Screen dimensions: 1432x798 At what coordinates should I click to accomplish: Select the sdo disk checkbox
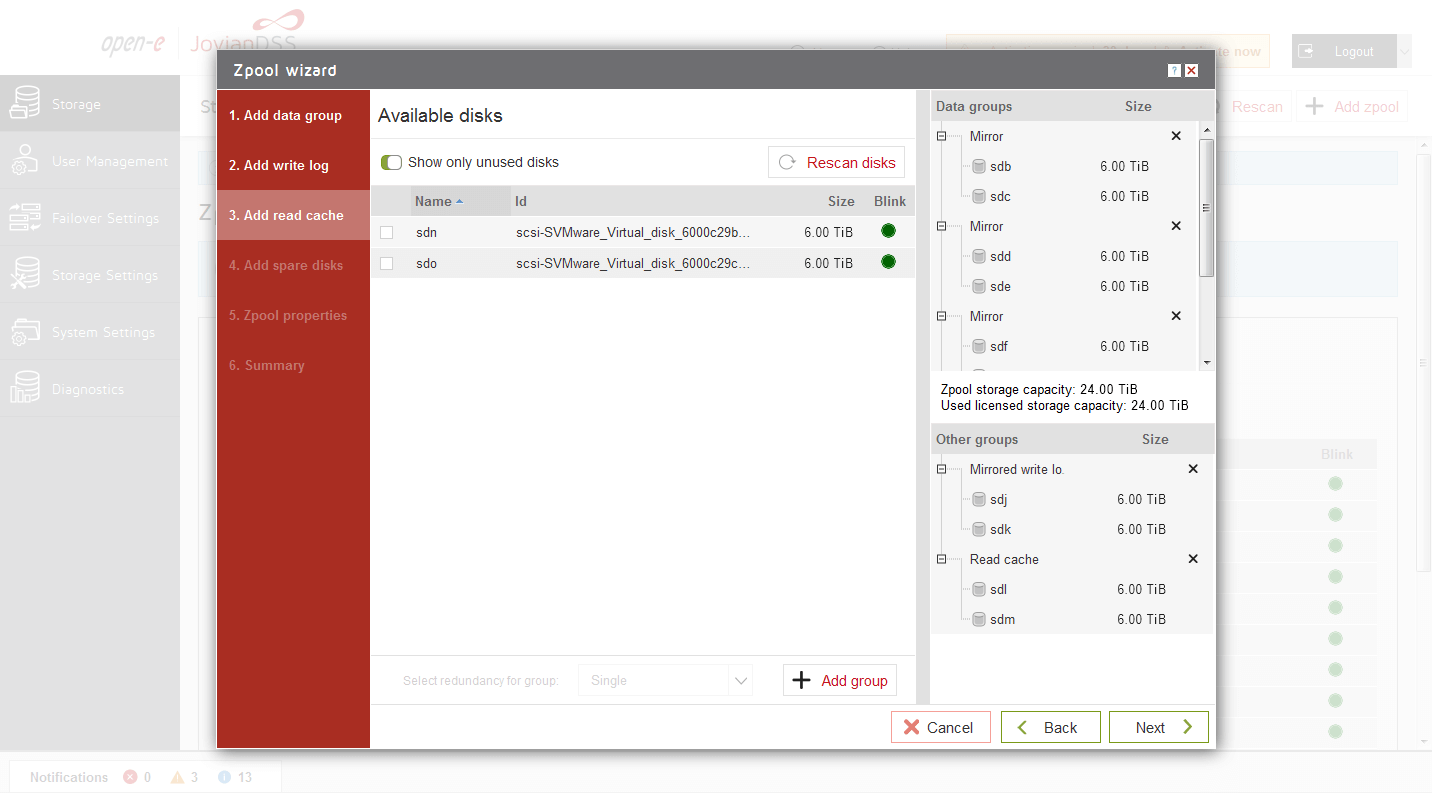click(x=386, y=263)
